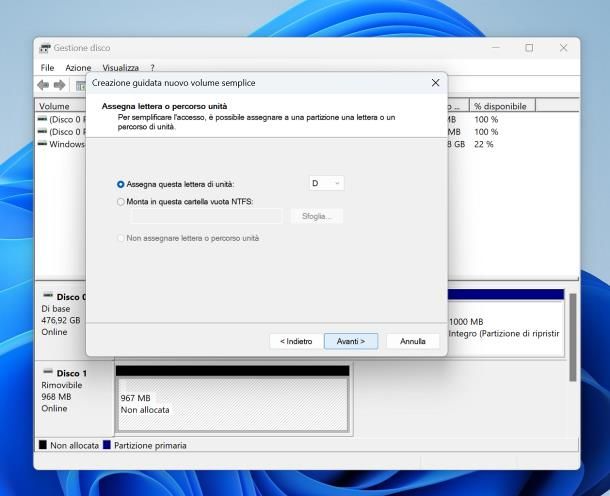This screenshot has height=496, width=610.
Task: Click the 967 MB unallocated partition block
Action: (232, 403)
